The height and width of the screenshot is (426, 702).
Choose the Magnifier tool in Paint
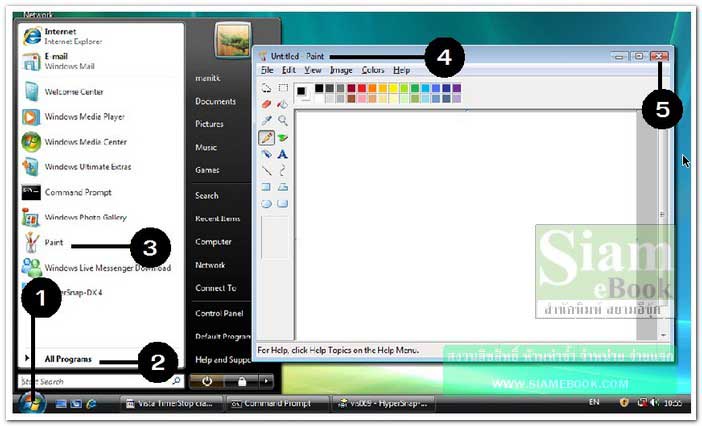(x=283, y=120)
